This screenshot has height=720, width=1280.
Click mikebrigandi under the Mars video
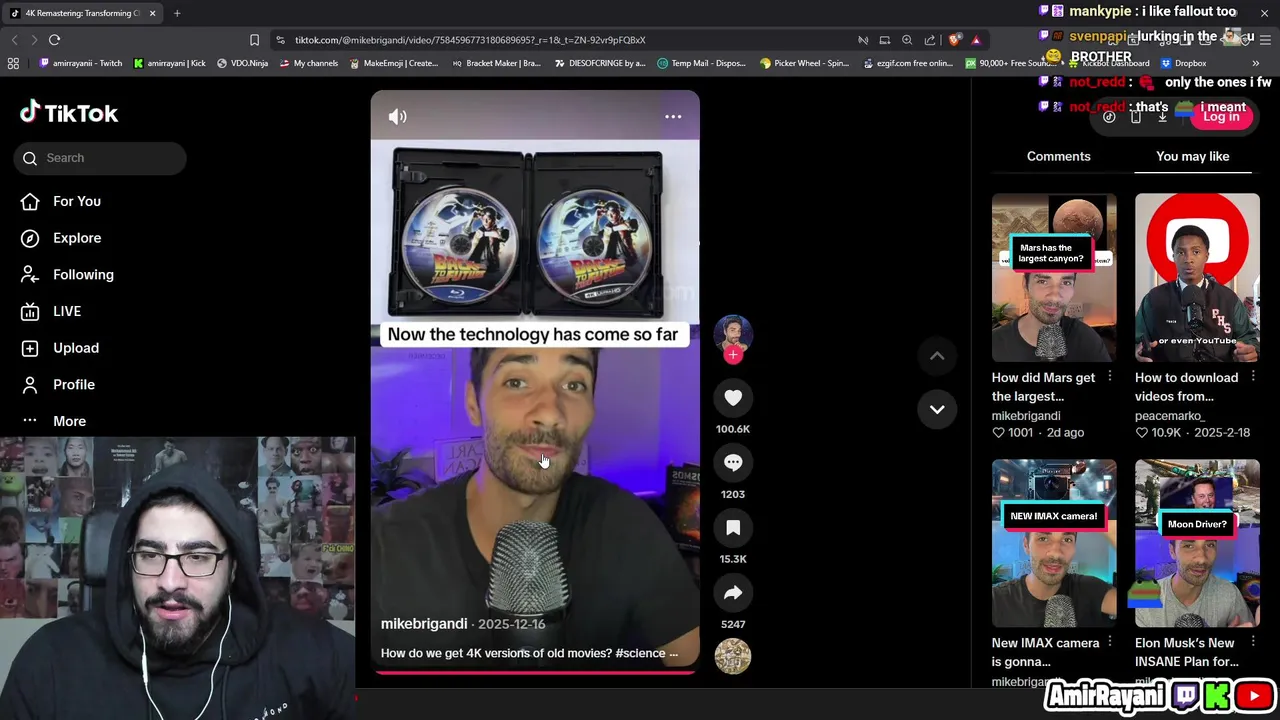1026,416
